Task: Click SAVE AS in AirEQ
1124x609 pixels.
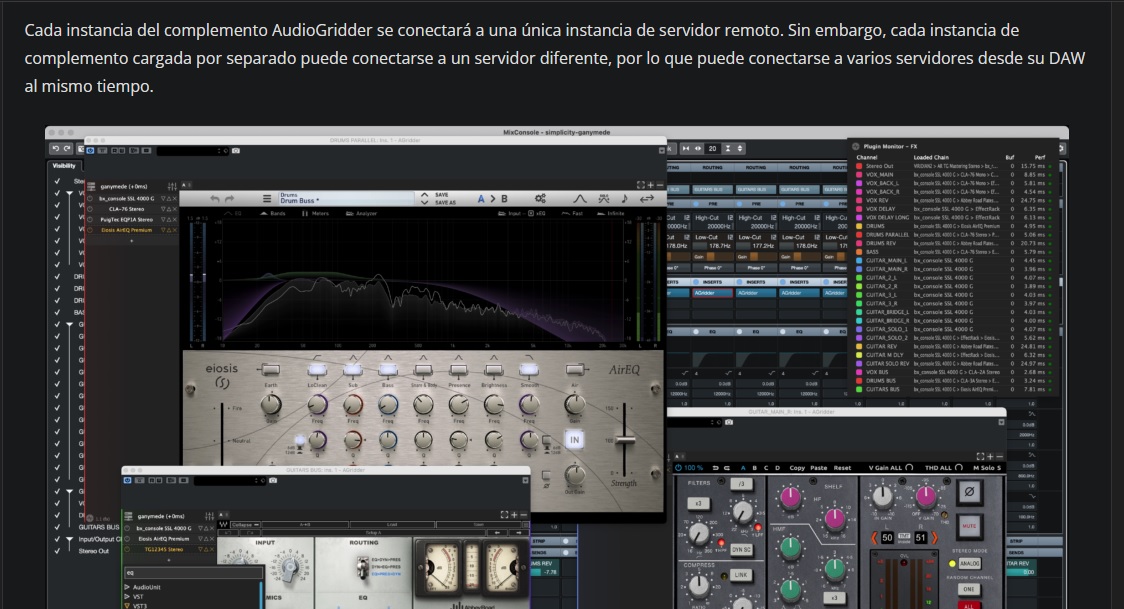Action: tap(445, 203)
